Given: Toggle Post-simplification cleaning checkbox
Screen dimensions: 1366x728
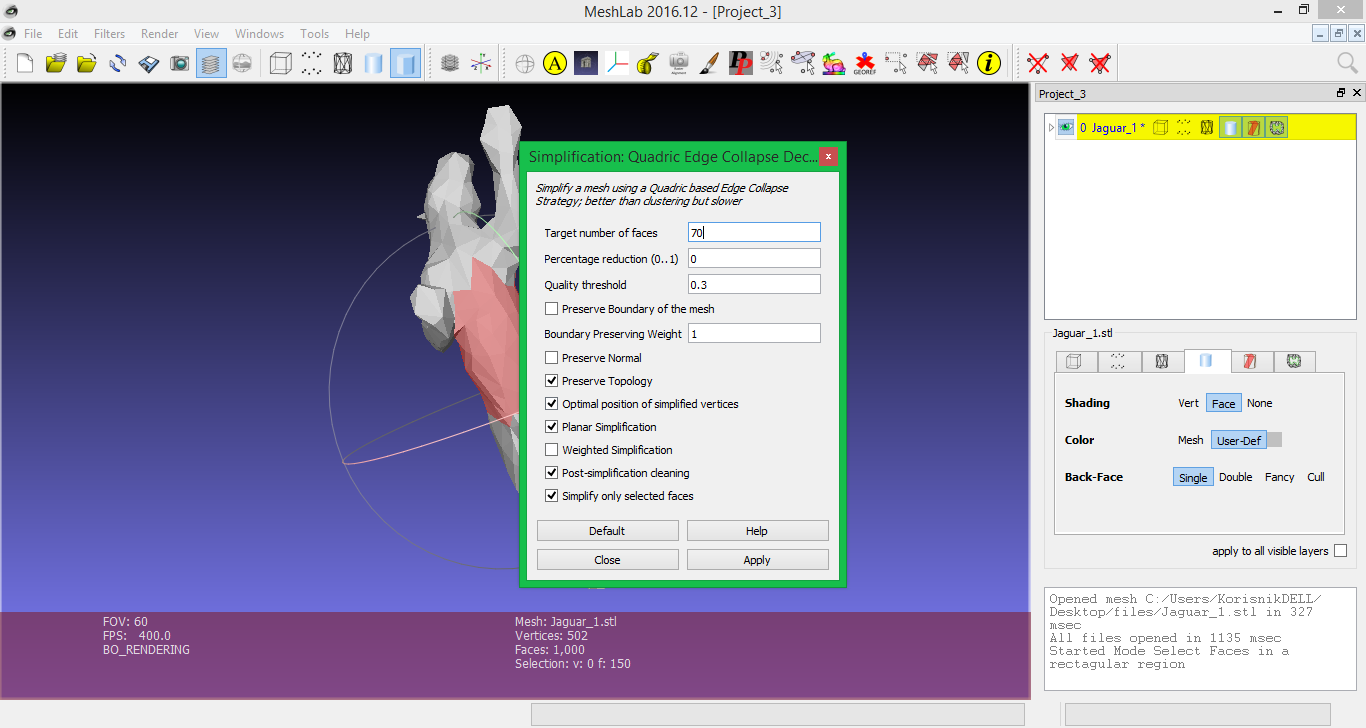Looking at the screenshot, I should [552, 473].
